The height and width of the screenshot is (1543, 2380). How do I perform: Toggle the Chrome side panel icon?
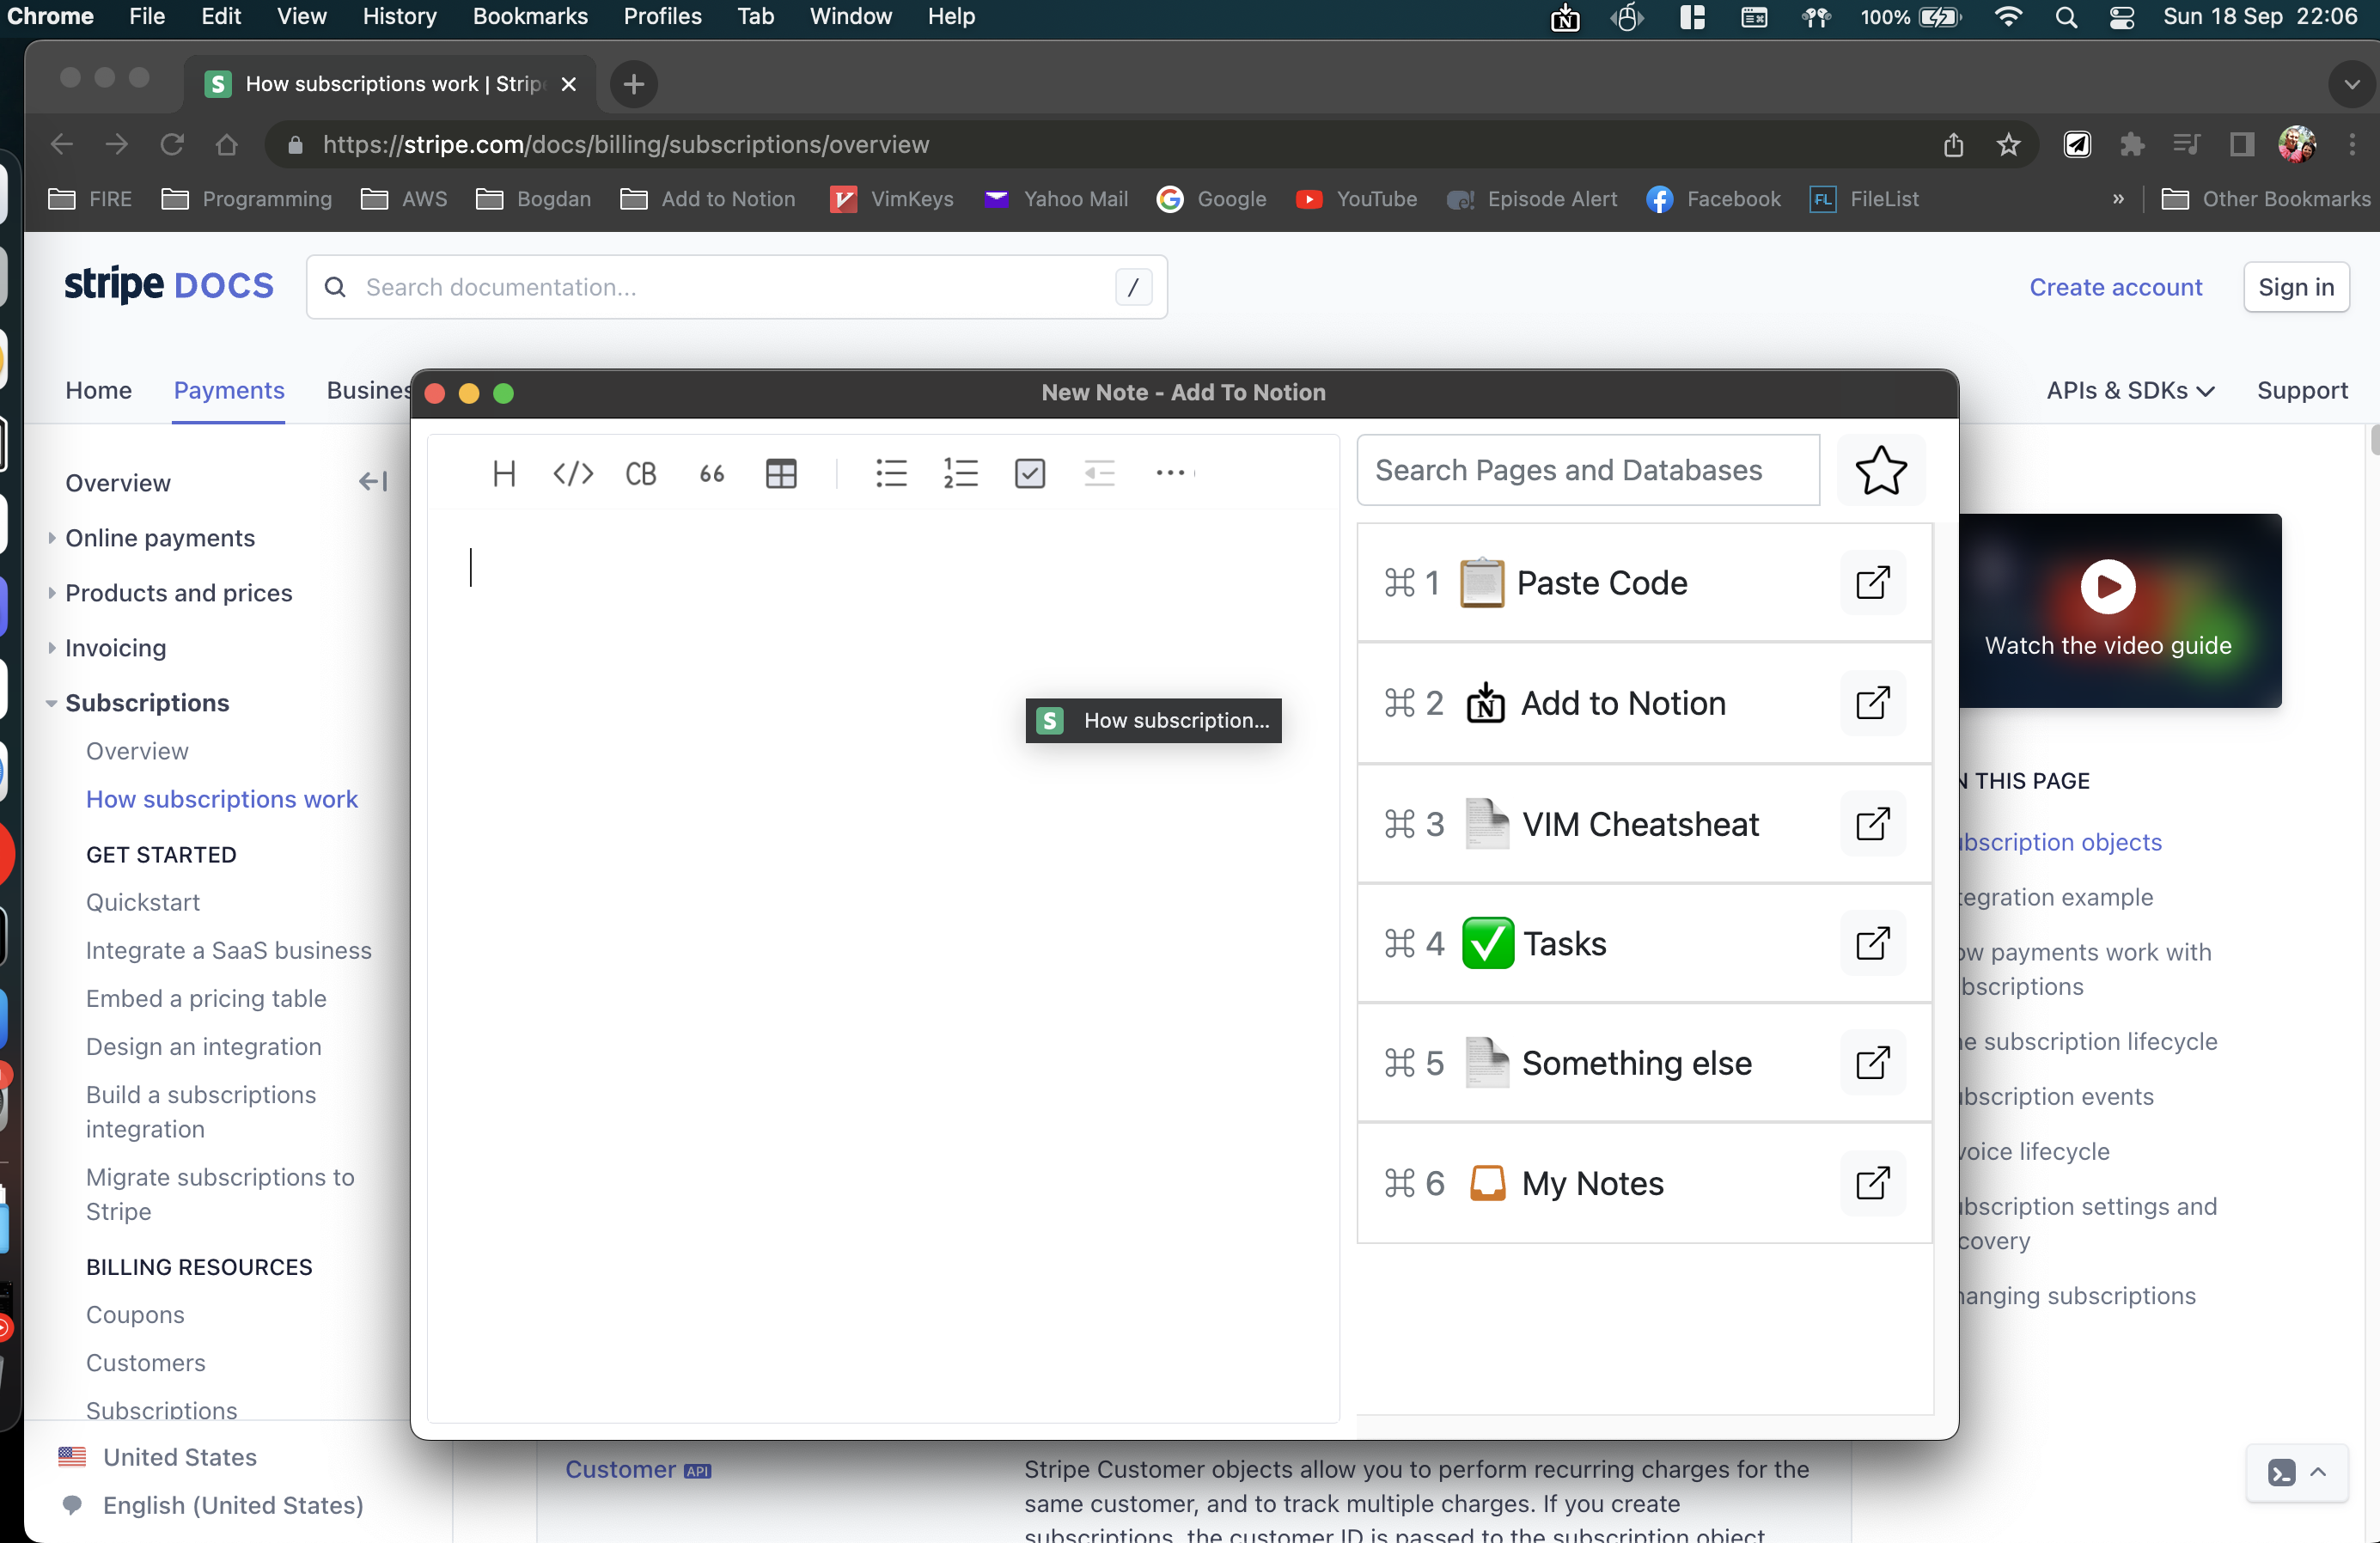pyautogui.click(x=2242, y=145)
